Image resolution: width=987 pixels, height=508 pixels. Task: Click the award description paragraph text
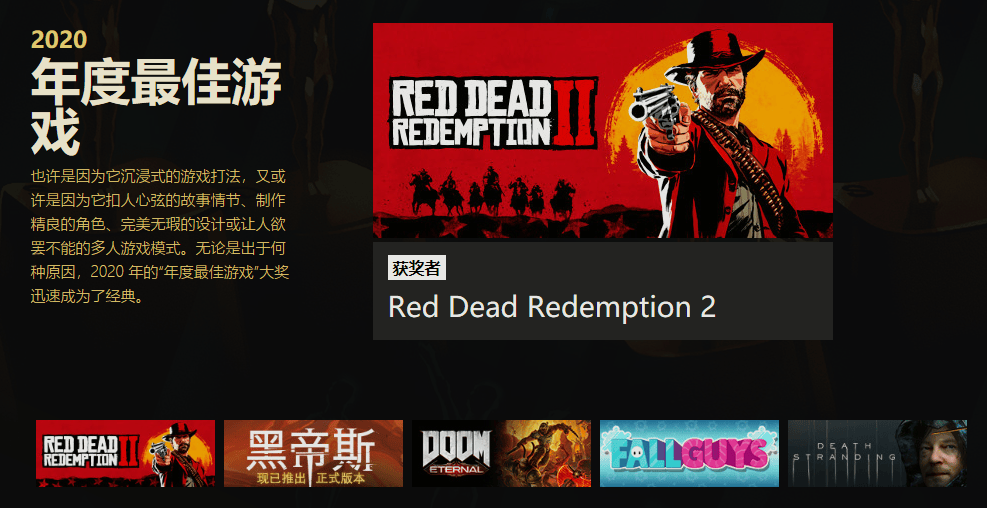pyautogui.click(x=160, y=236)
